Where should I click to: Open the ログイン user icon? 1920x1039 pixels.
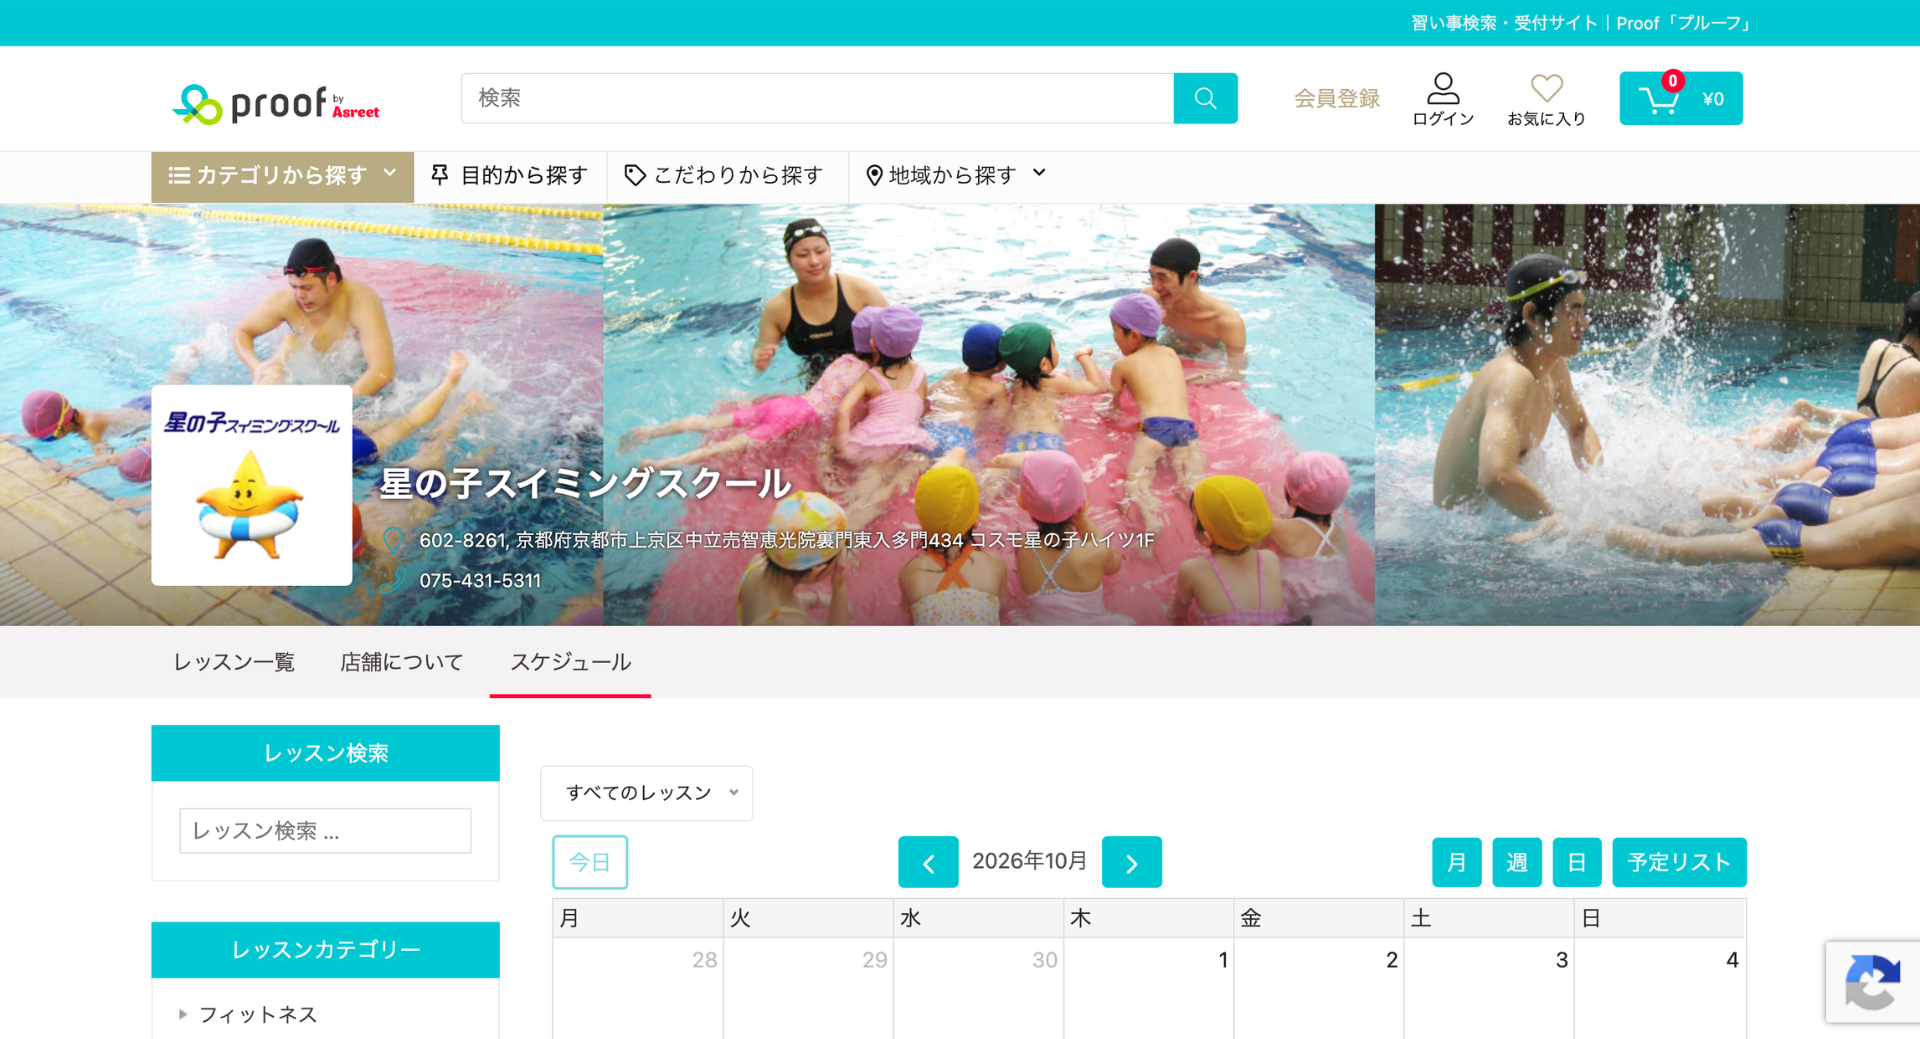coord(1443,99)
